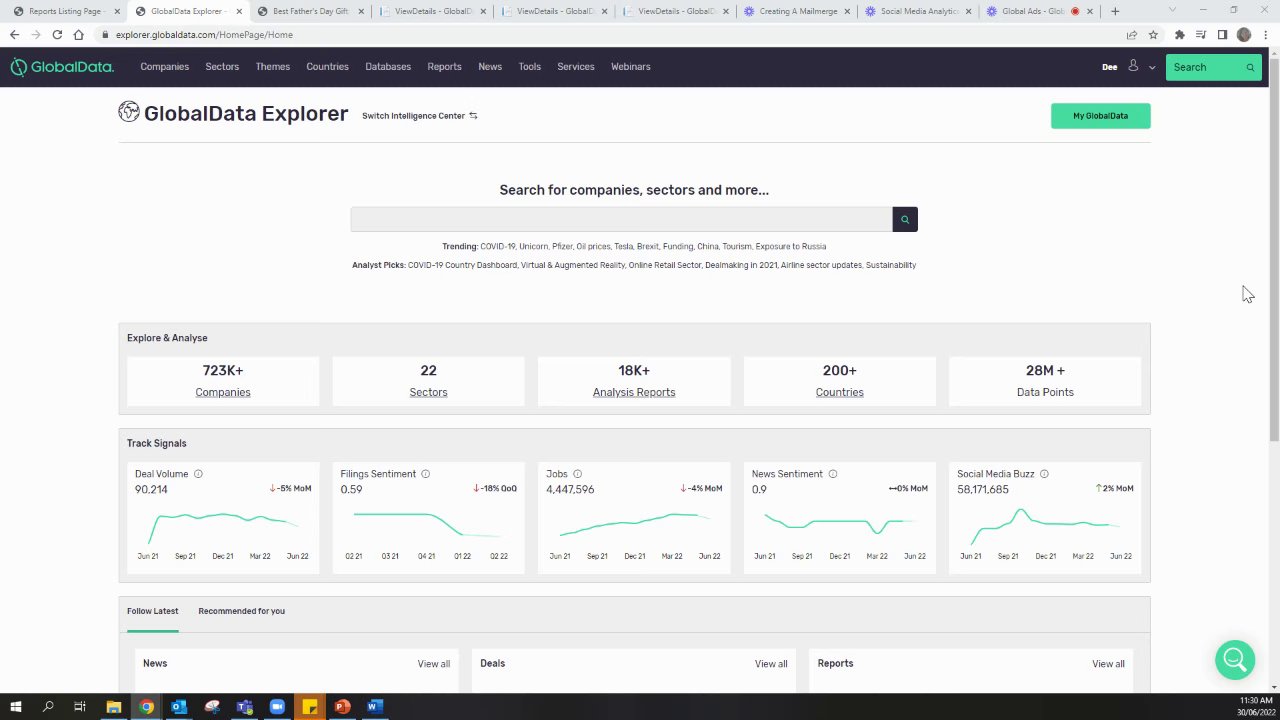Click the info icon next to Filings Sentiment
The height and width of the screenshot is (720, 1280).
tap(425, 474)
